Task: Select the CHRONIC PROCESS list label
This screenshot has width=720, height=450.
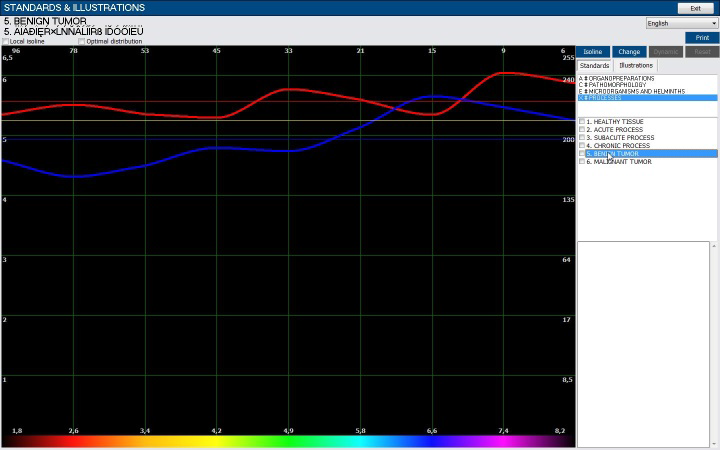Action: (618, 145)
